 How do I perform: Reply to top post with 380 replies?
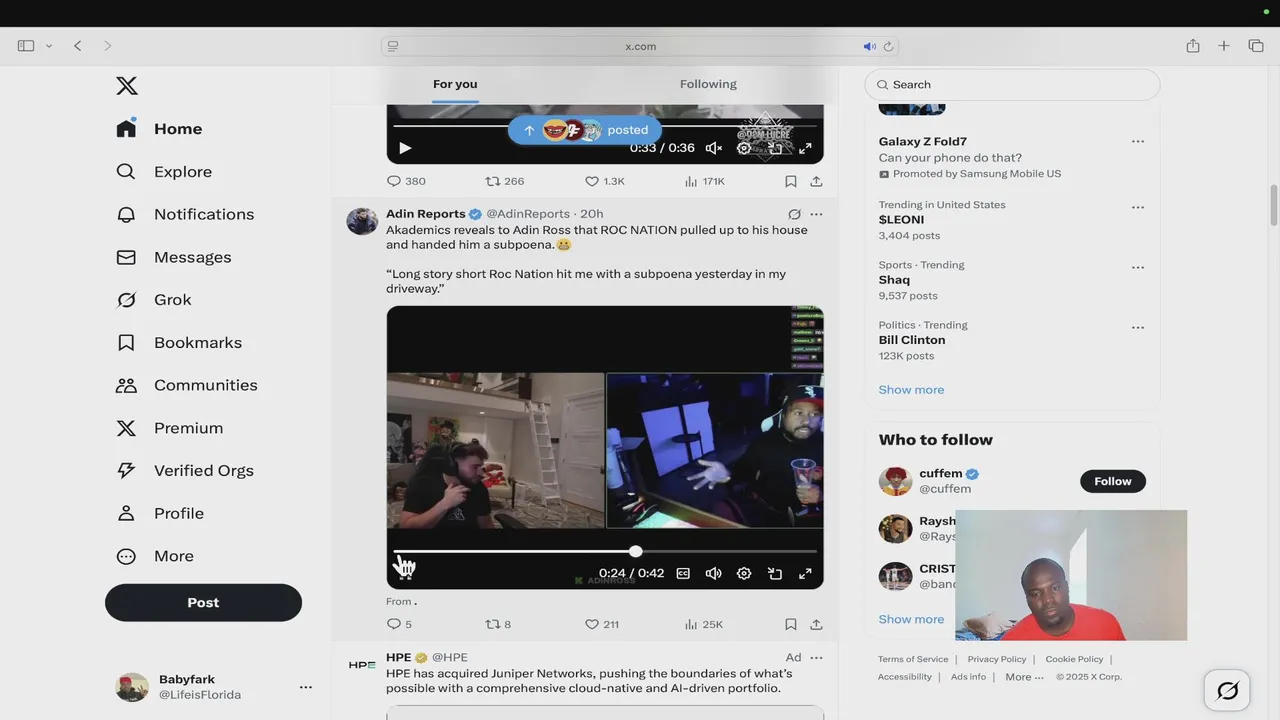pos(406,181)
